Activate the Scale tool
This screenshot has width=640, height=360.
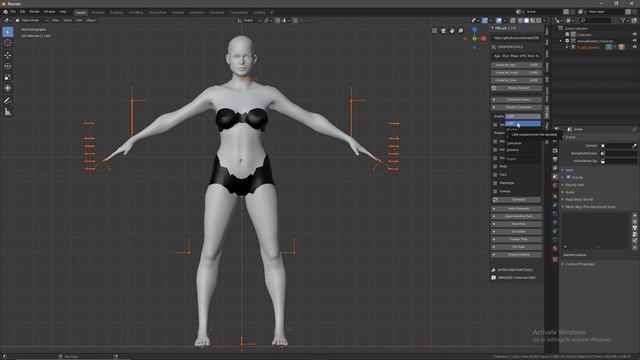(7, 77)
